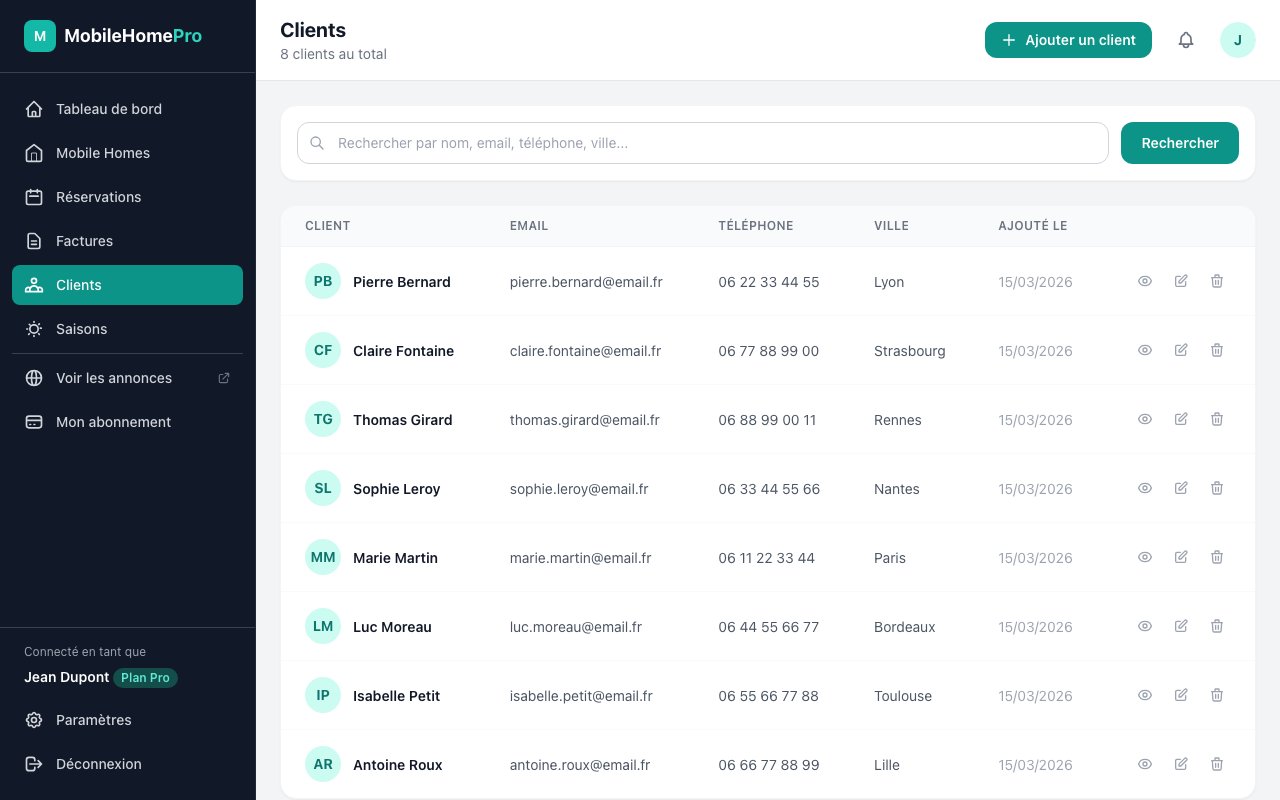
Task: Open edit pencil for Sophie Leroy
Action: (1181, 489)
